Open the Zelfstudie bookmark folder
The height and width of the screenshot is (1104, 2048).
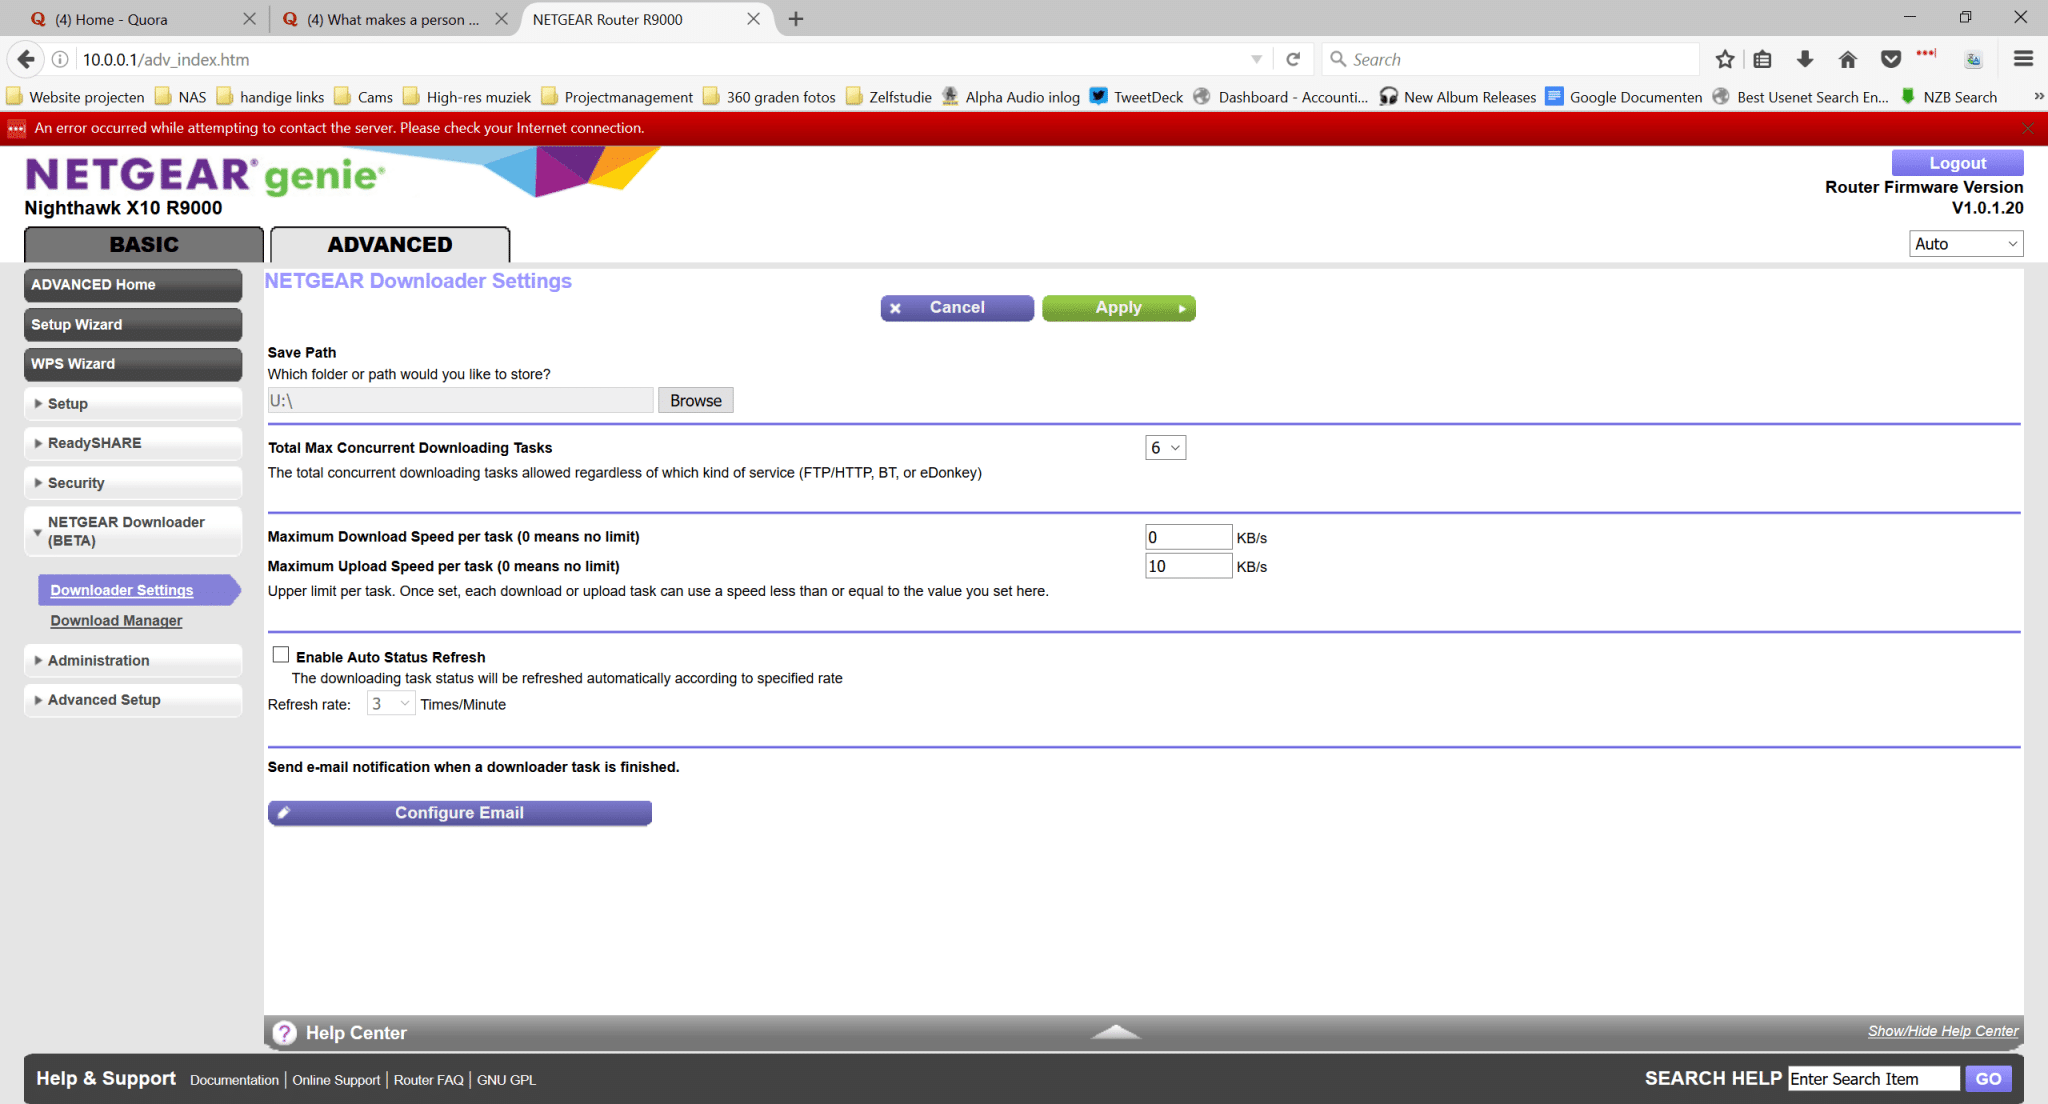[x=888, y=97]
